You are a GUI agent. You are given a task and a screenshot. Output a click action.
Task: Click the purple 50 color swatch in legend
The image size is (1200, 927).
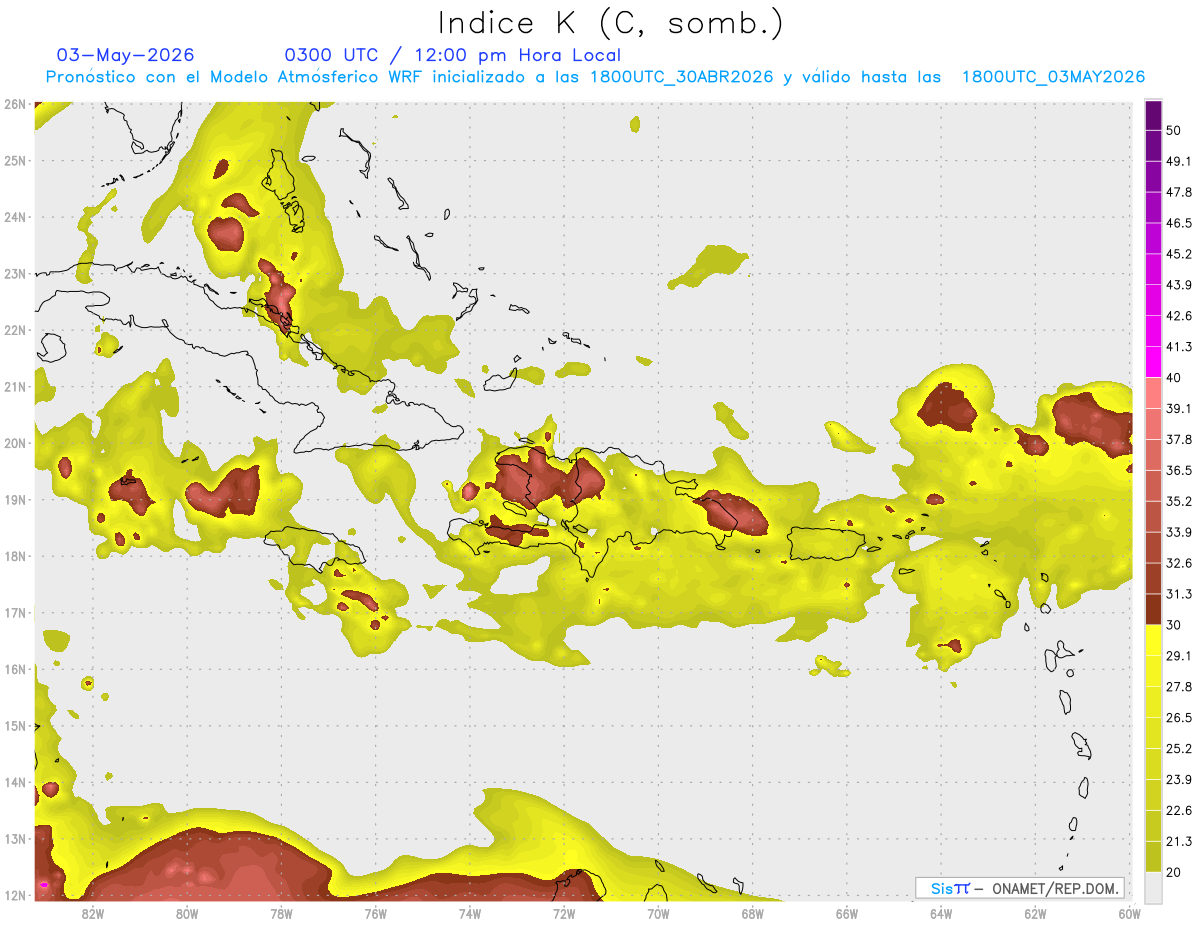click(x=1153, y=115)
